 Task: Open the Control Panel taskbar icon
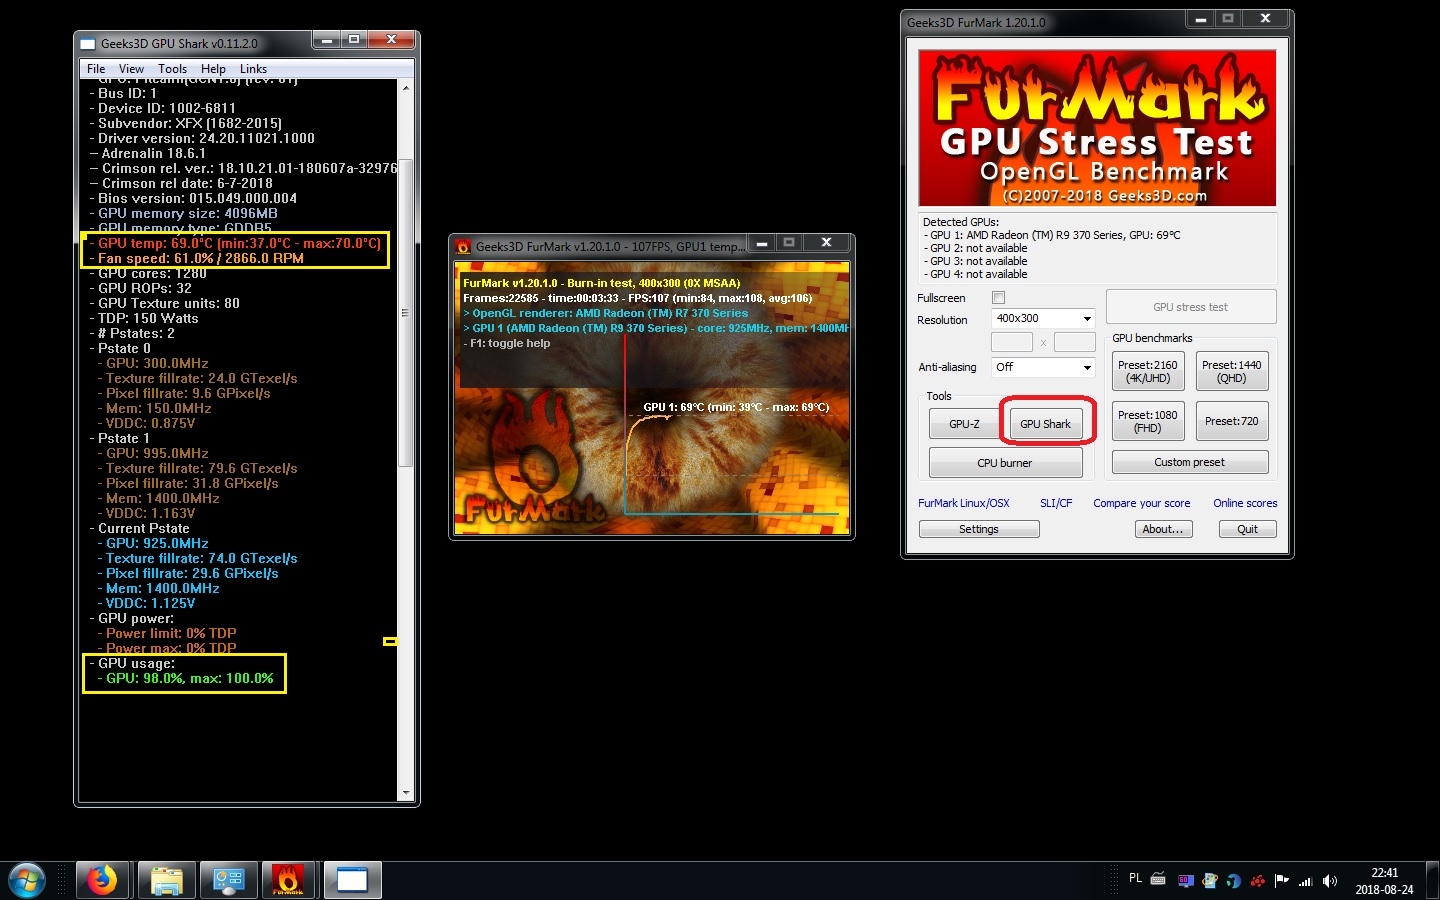[229, 880]
